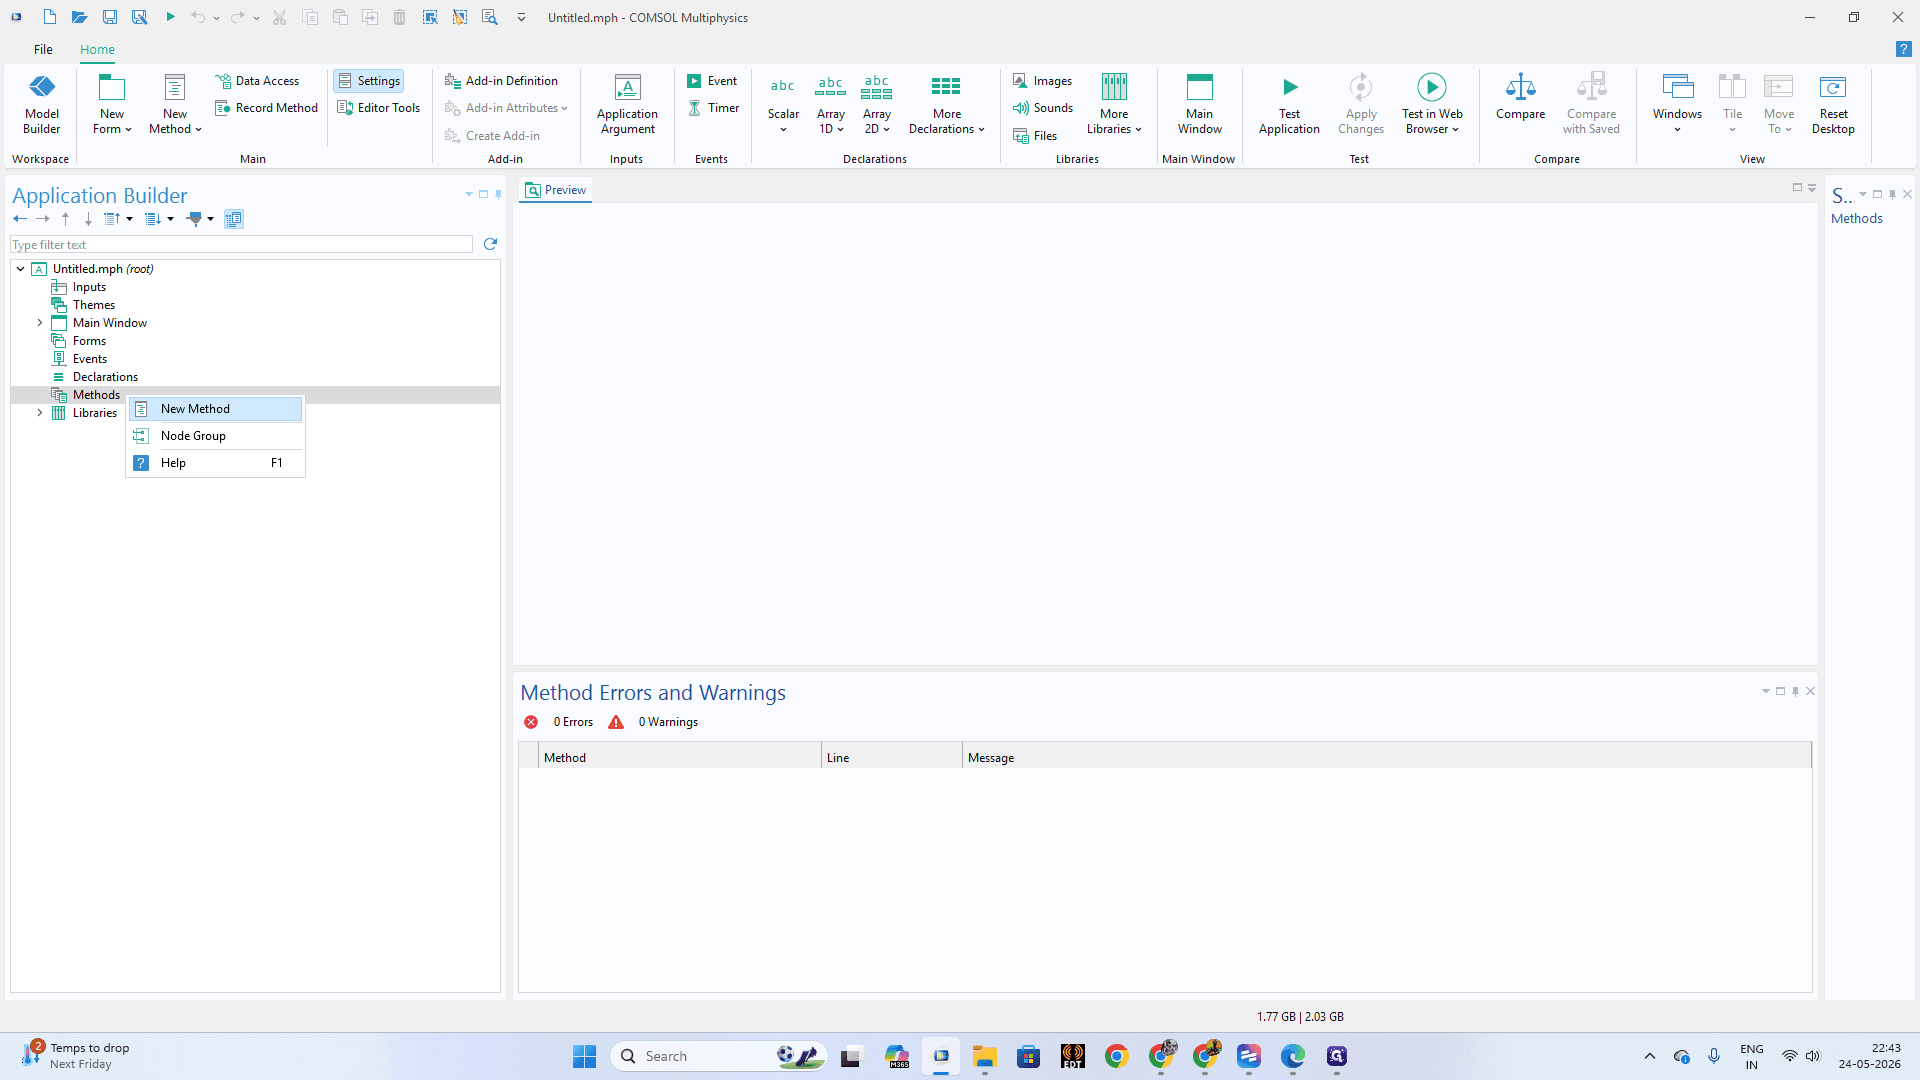Go to next node arrow

pos(43,219)
